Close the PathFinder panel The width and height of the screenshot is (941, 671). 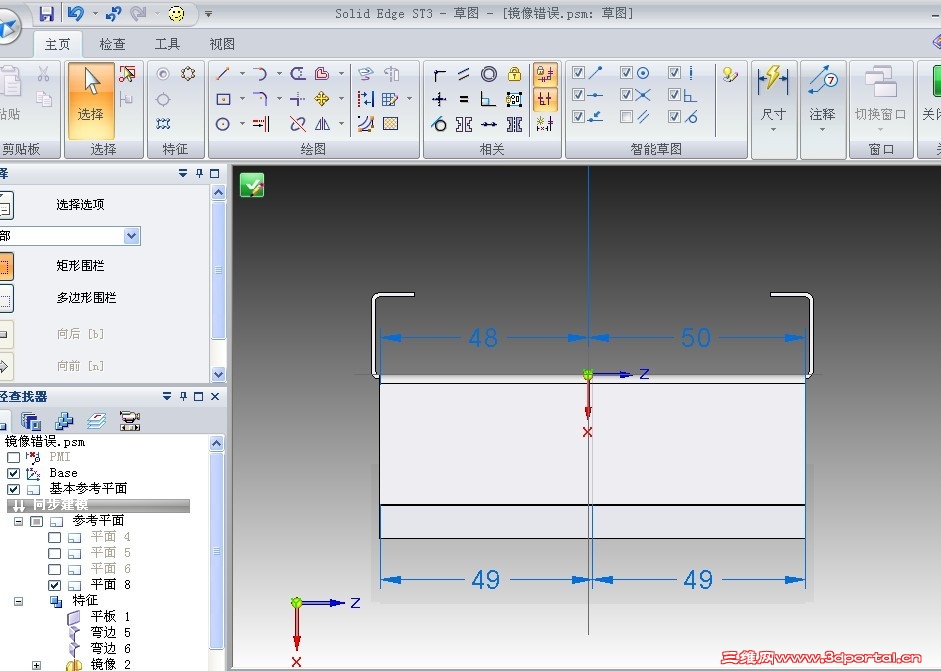click(215, 396)
